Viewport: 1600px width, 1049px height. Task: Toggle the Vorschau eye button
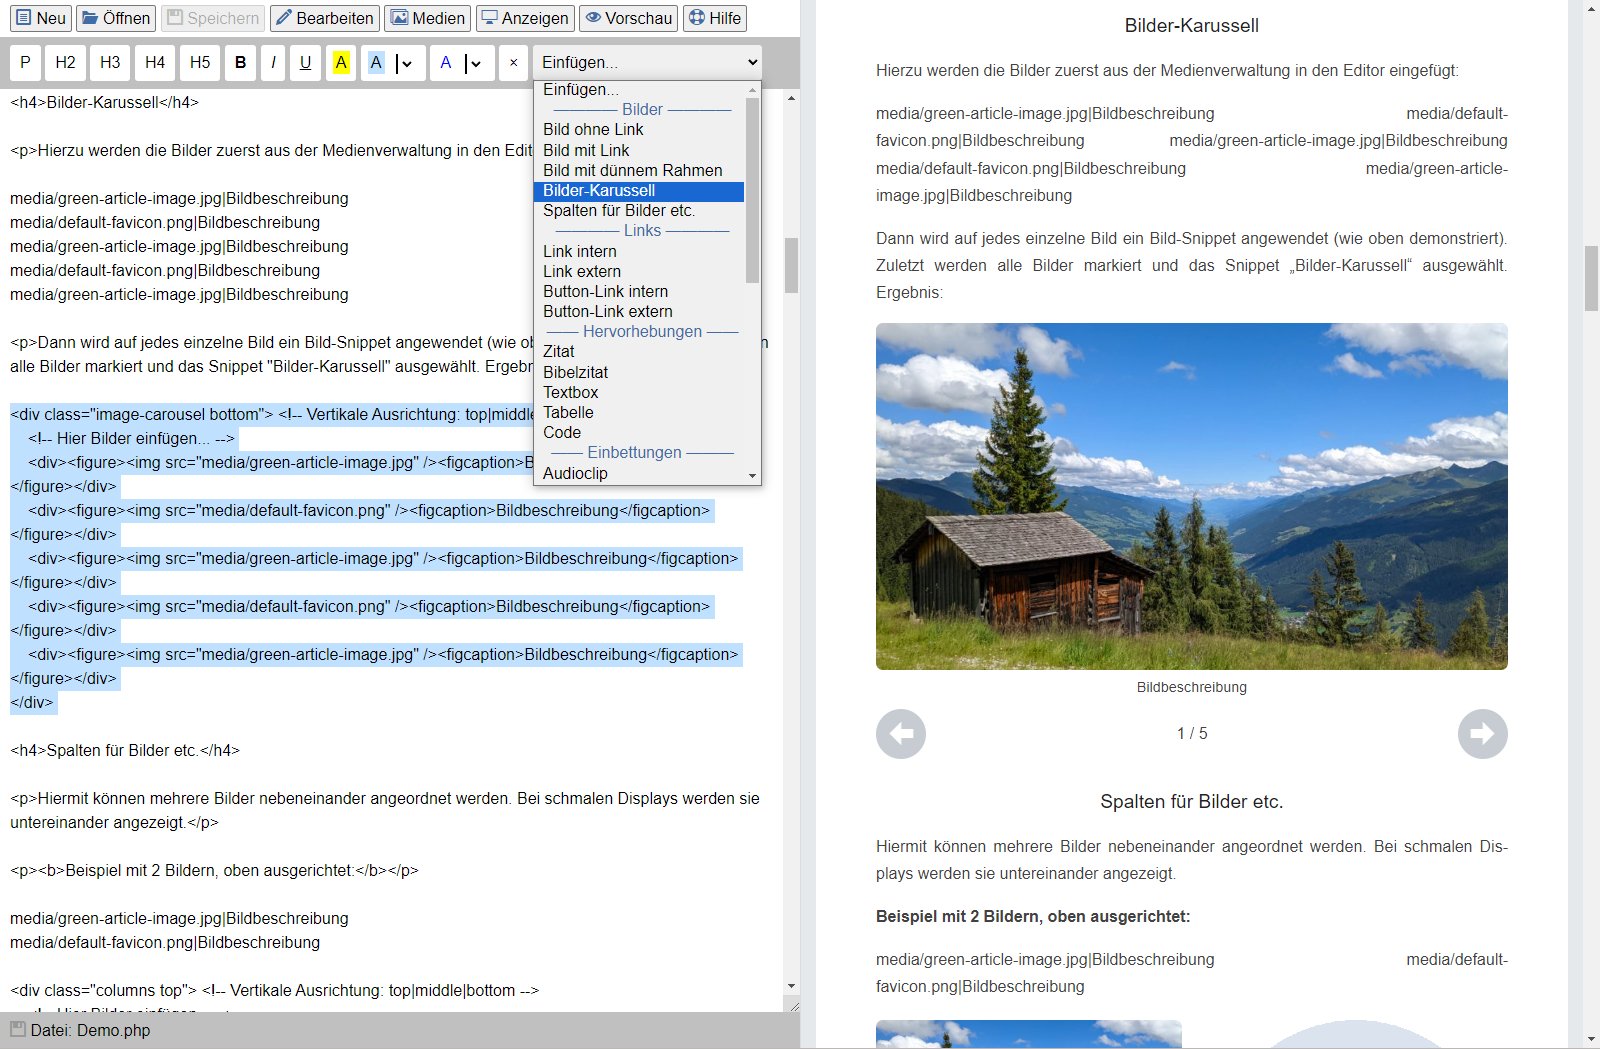628,18
